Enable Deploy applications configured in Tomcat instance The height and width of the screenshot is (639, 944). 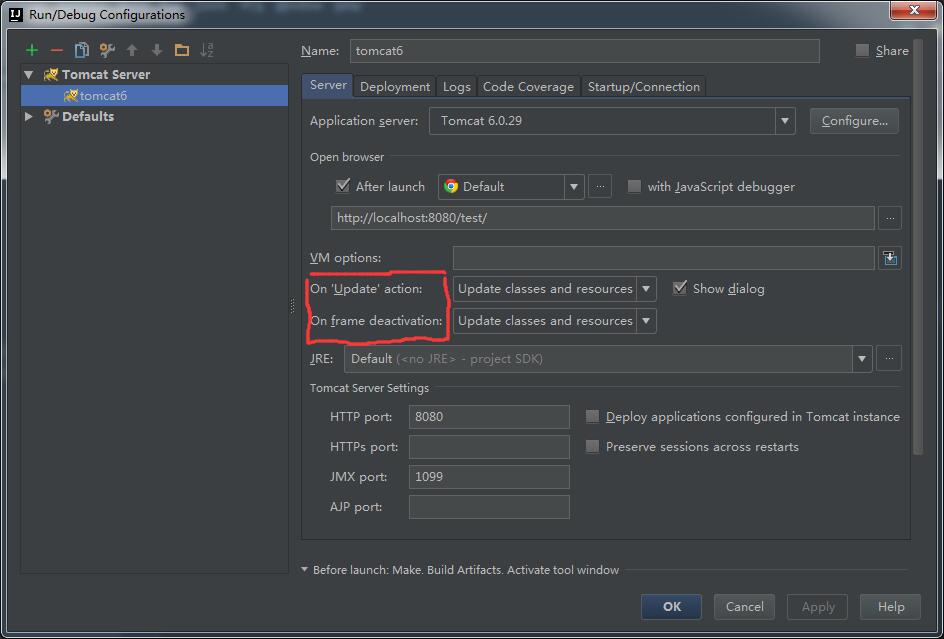coord(592,417)
